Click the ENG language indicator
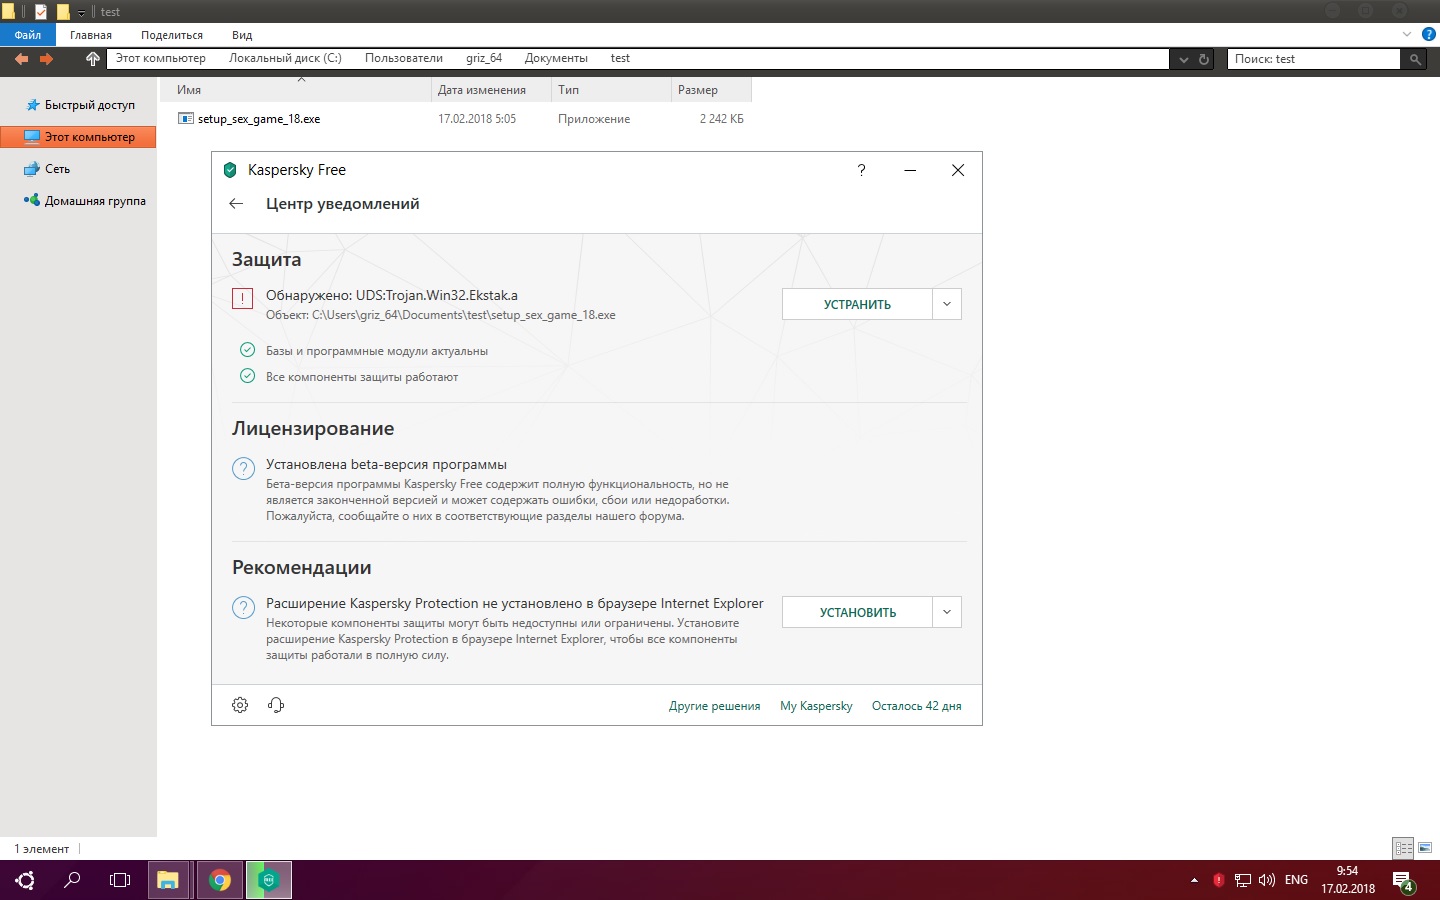Viewport: 1440px width, 900px height. click(x=1296, y=880)
